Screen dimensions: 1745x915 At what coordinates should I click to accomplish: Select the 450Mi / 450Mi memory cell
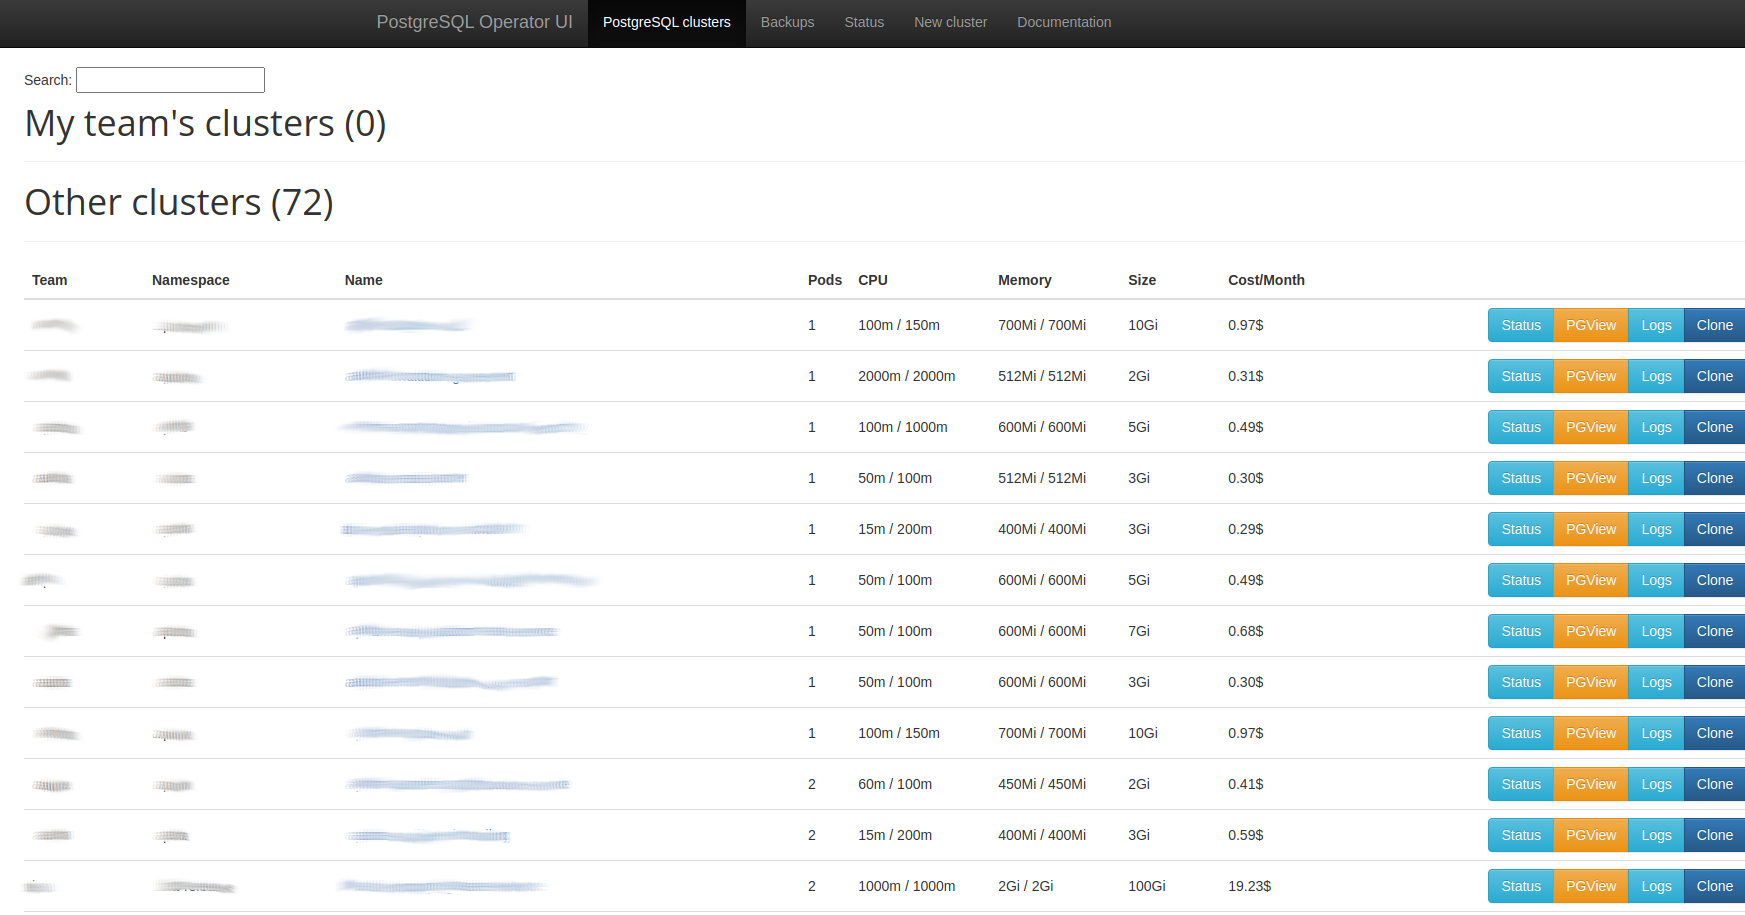tap(1042, 784)
